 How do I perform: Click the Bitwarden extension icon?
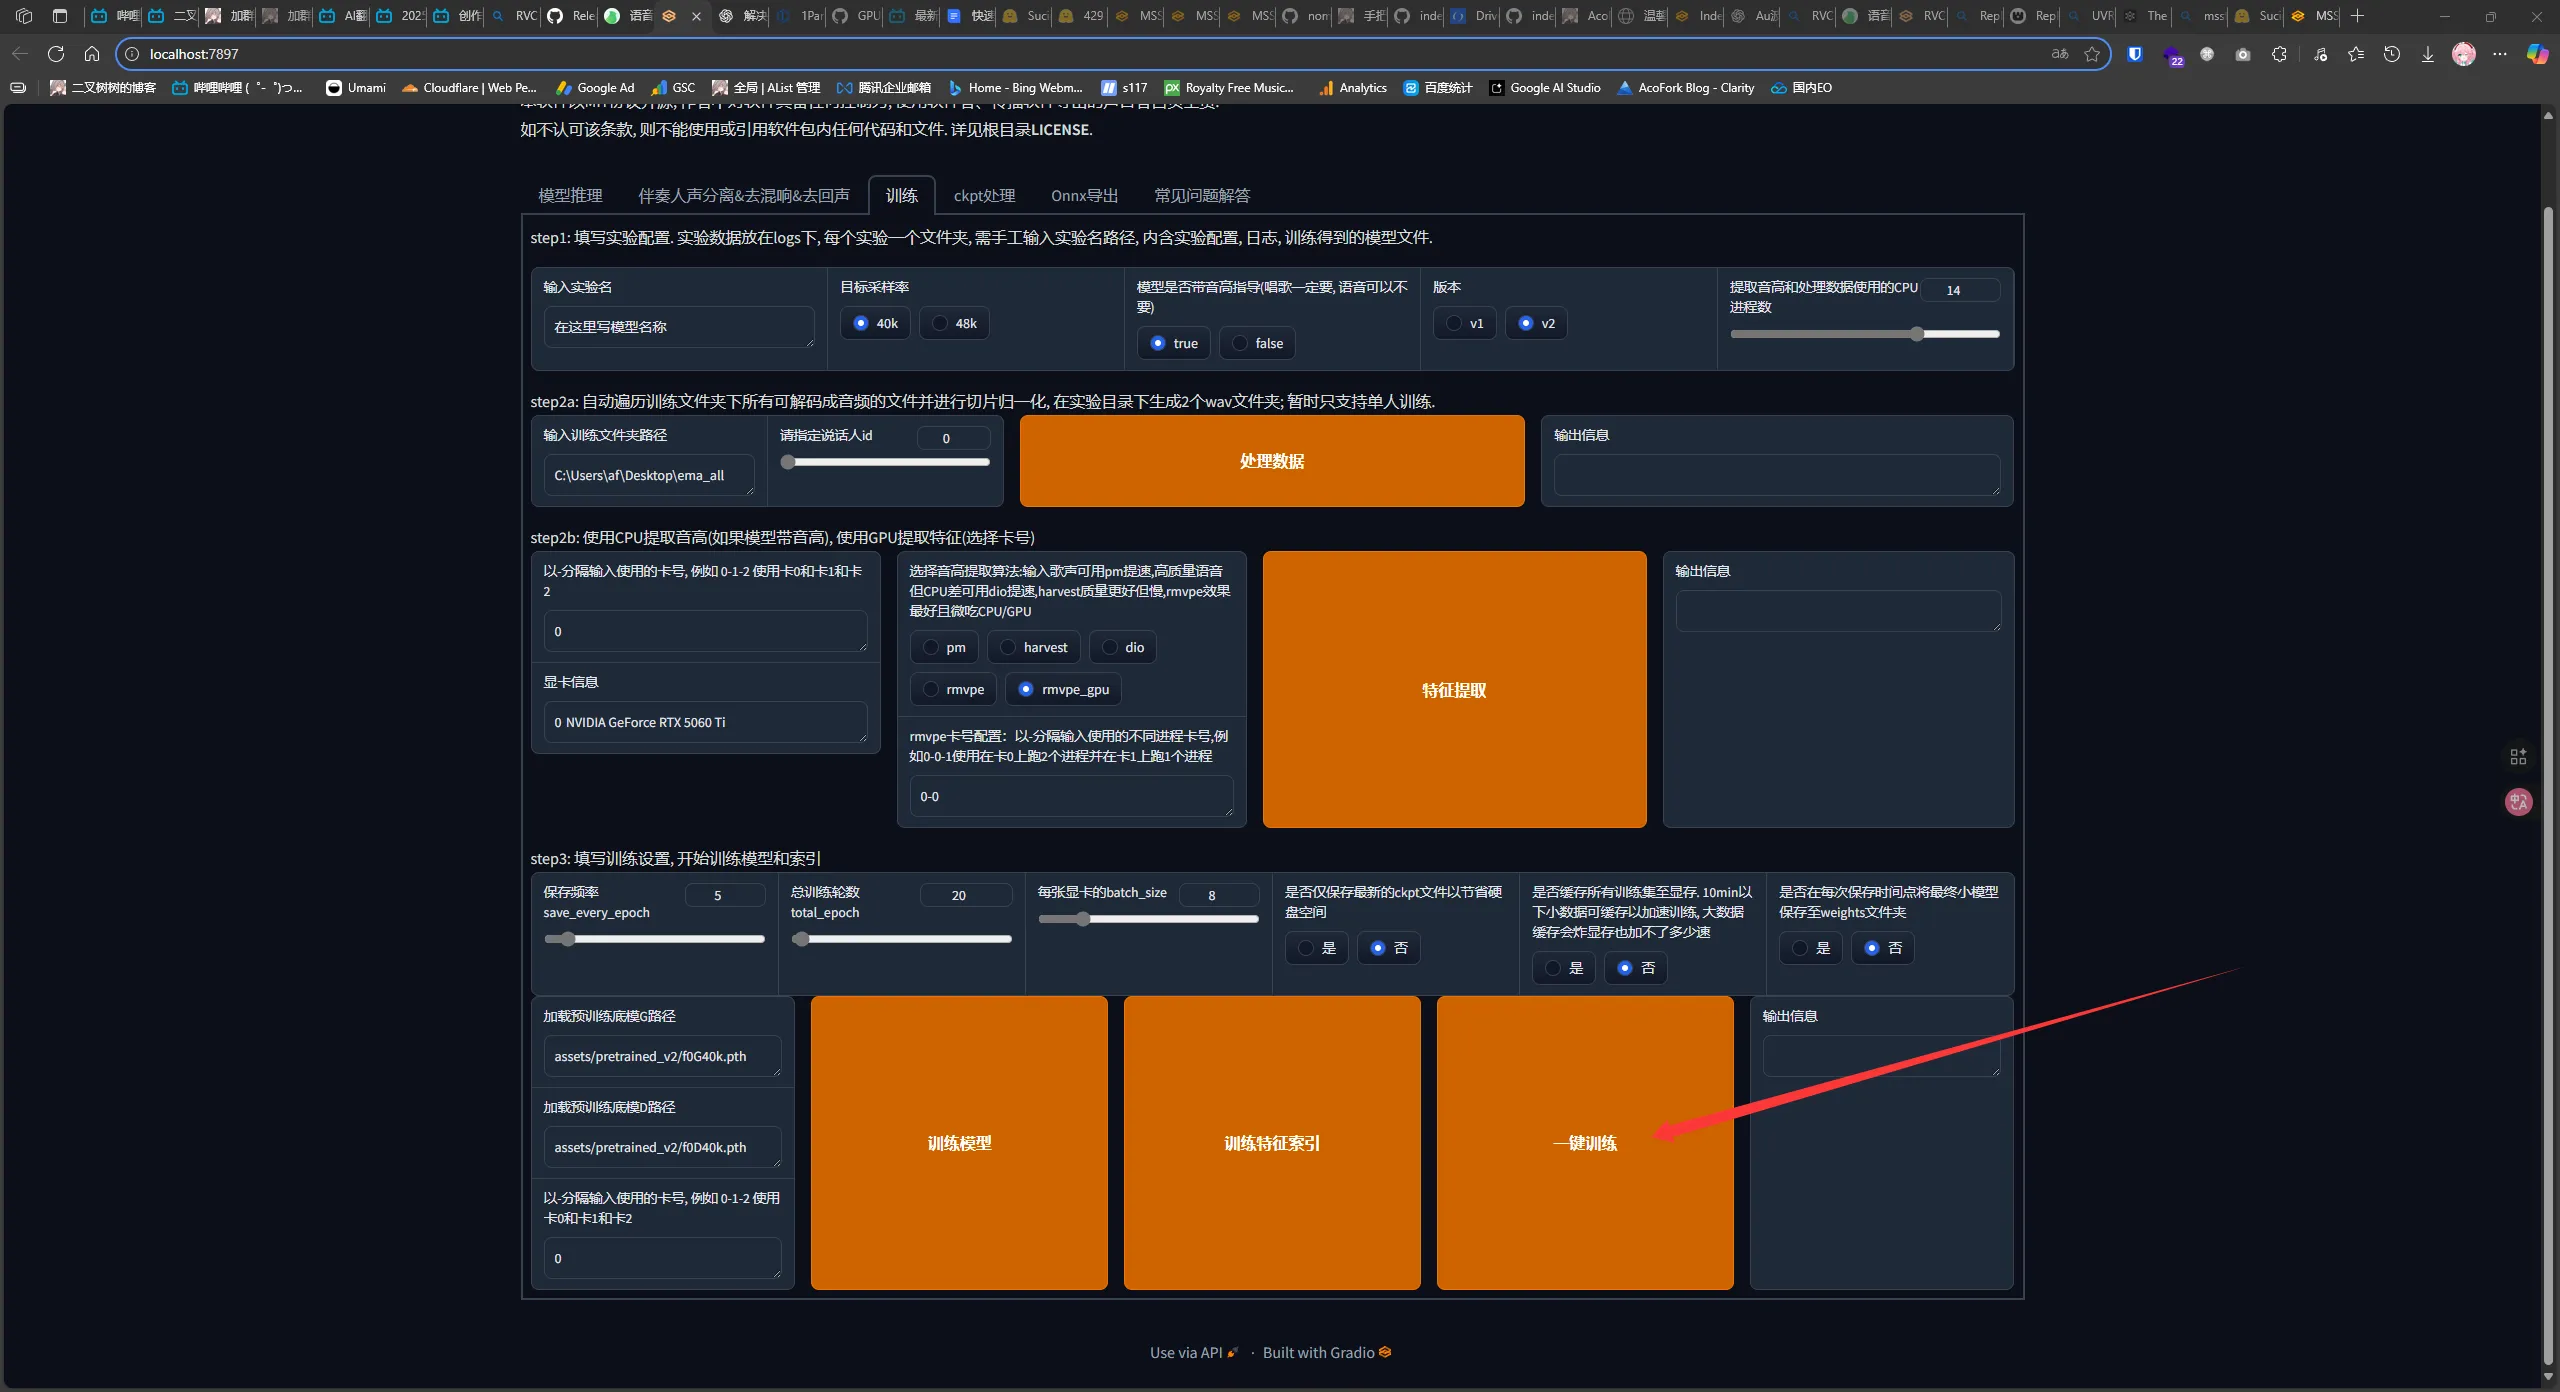[2135, 54]
